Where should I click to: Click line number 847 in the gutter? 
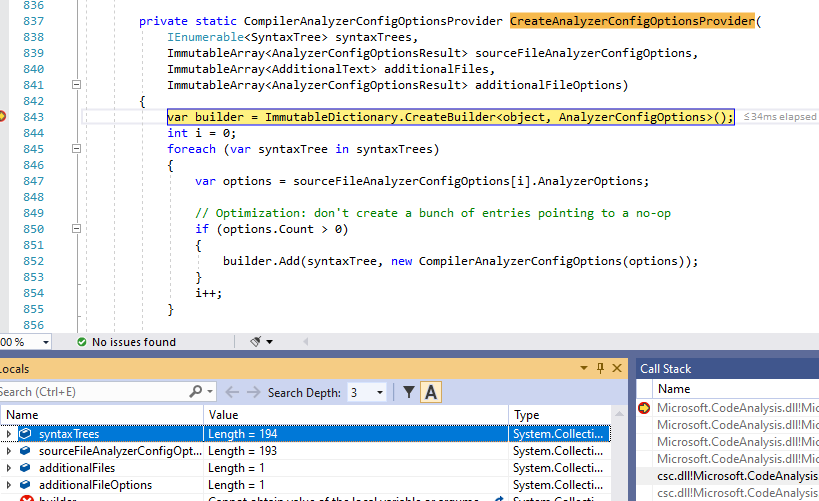pos(33,181)
